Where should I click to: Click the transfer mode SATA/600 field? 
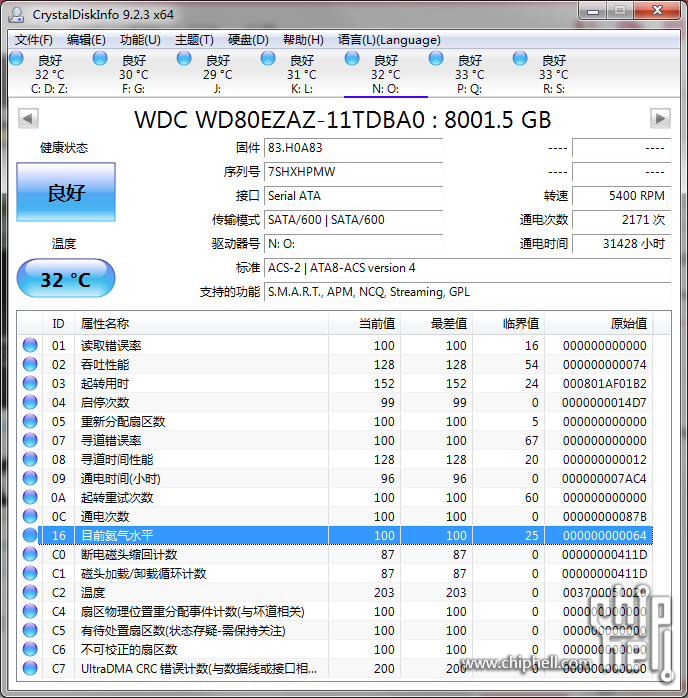point(354,220)
